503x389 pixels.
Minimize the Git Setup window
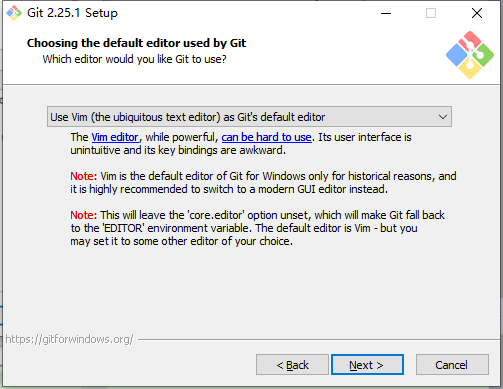[x=386, y=13]
